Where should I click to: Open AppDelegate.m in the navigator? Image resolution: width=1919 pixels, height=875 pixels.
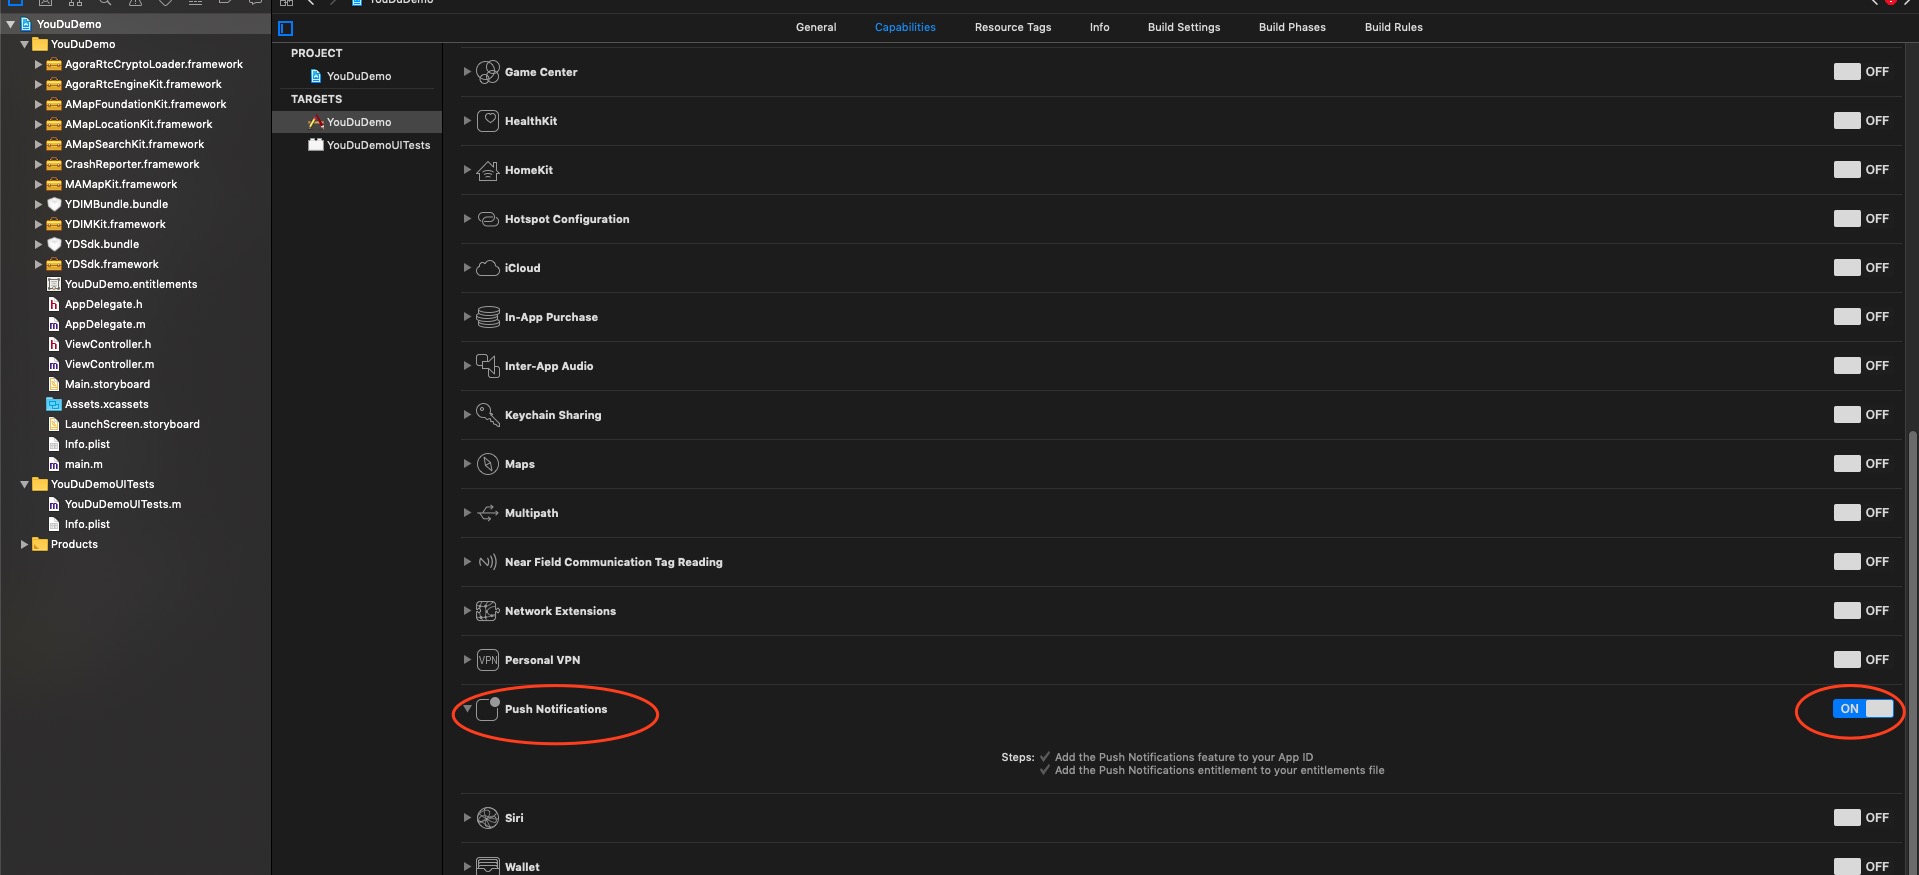[x=105, y=324]
